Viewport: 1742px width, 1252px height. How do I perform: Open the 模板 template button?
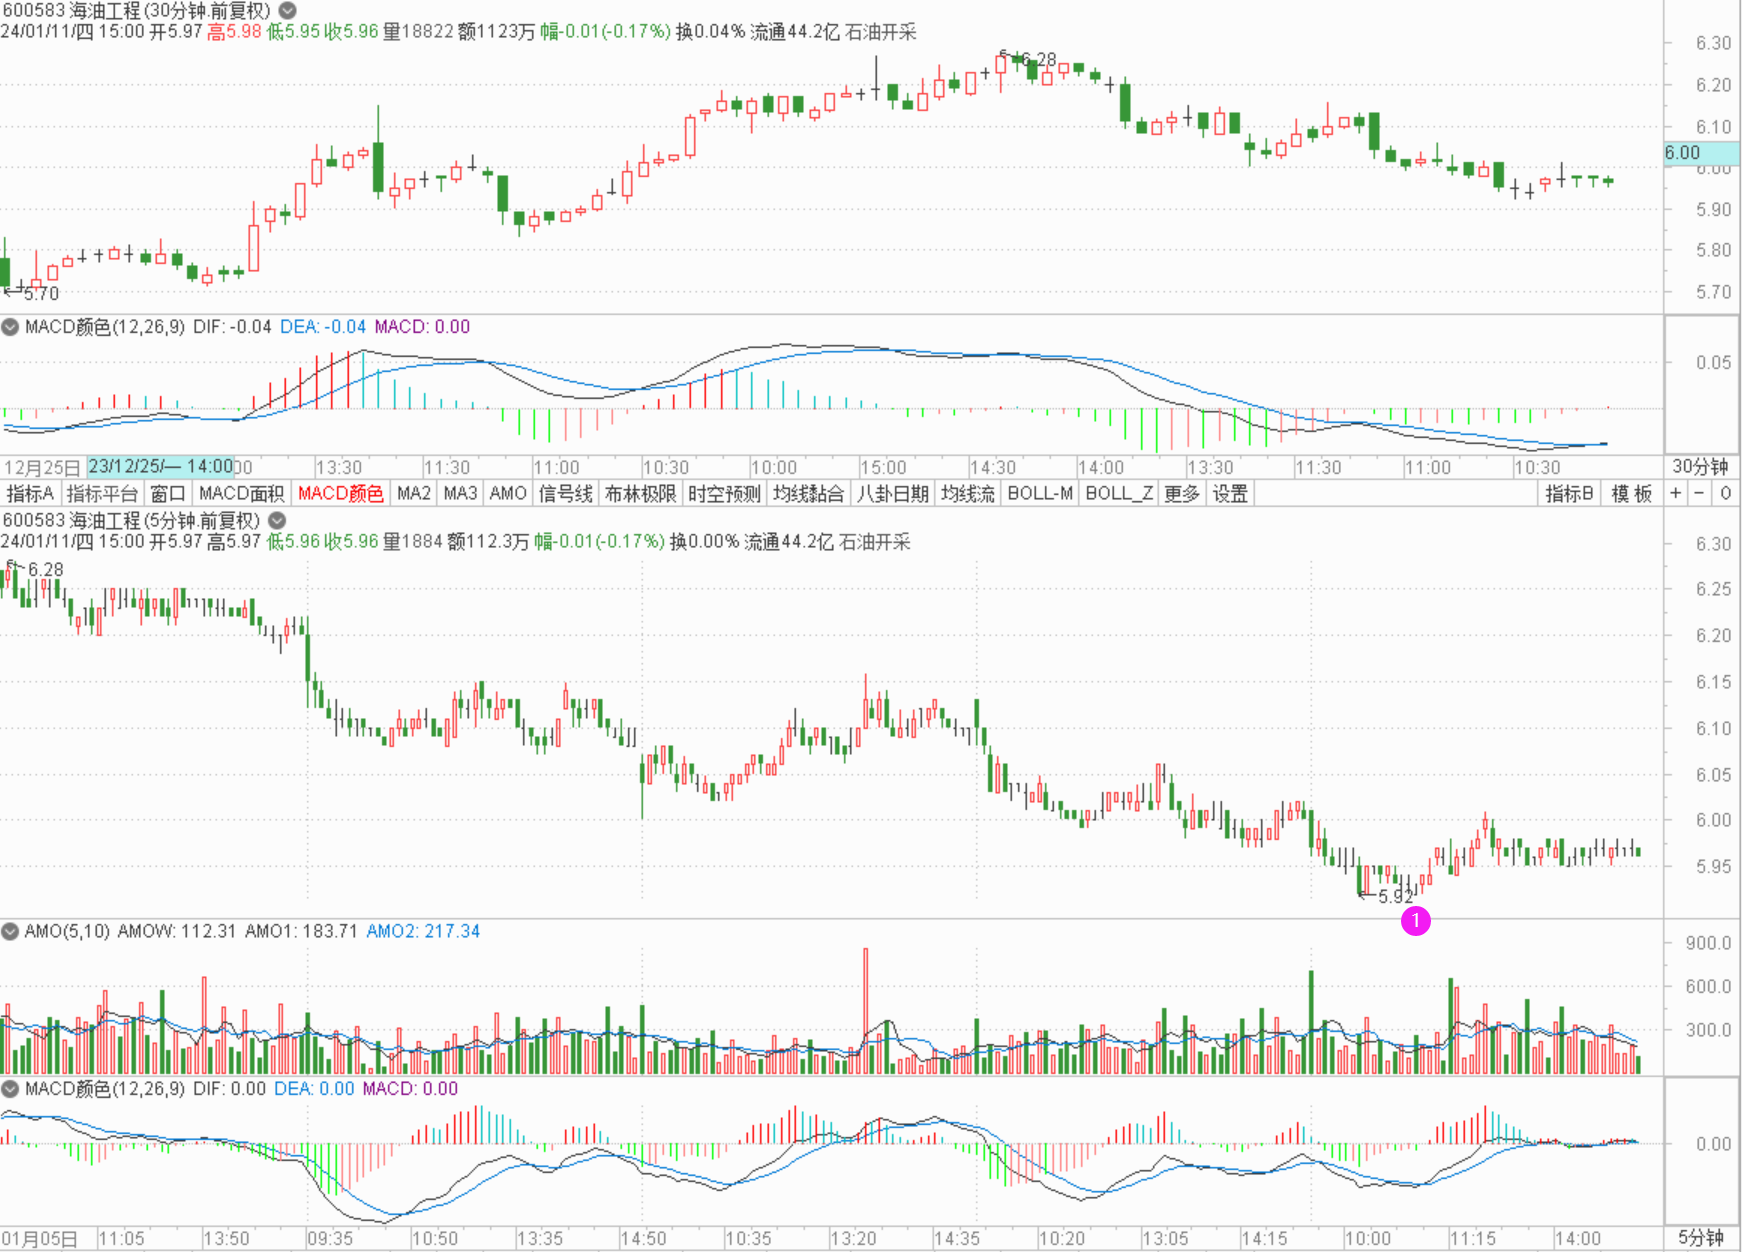pos(1631,493)
